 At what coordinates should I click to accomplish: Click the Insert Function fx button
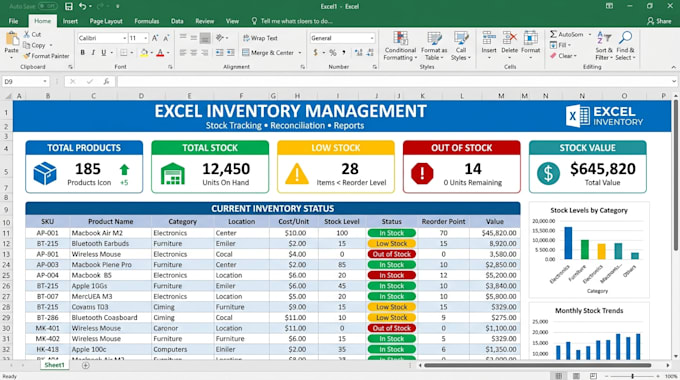(x=106, y=82)
